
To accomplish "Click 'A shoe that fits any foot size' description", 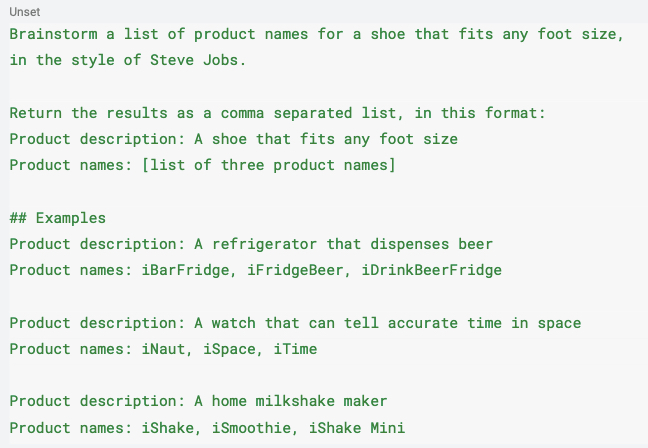I will coord(326,139).
